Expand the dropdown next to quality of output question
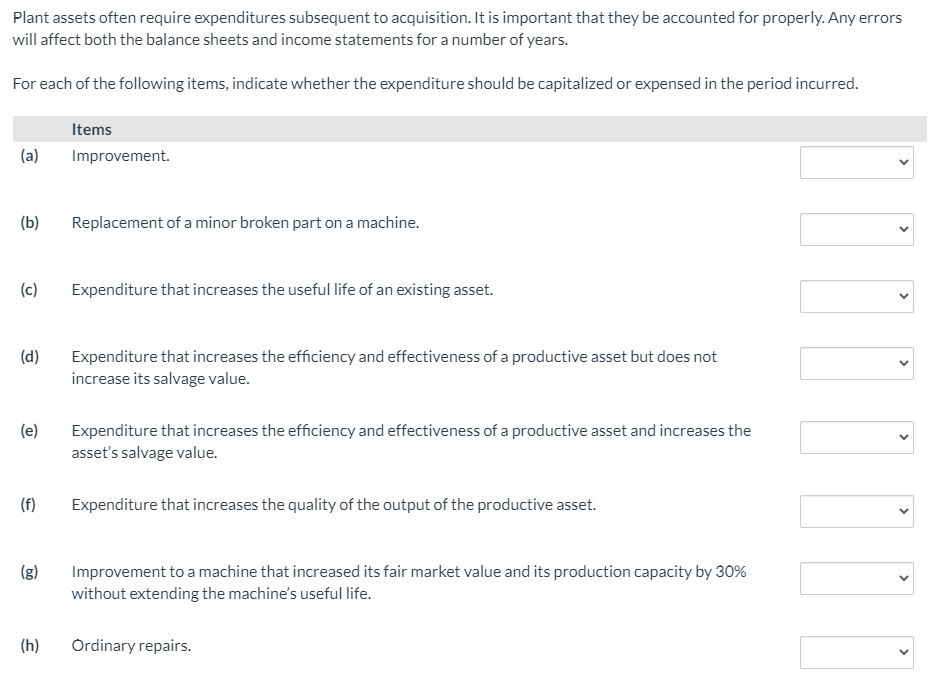Image resolution: width=938 pixels, height=695 pixels. 856,511
